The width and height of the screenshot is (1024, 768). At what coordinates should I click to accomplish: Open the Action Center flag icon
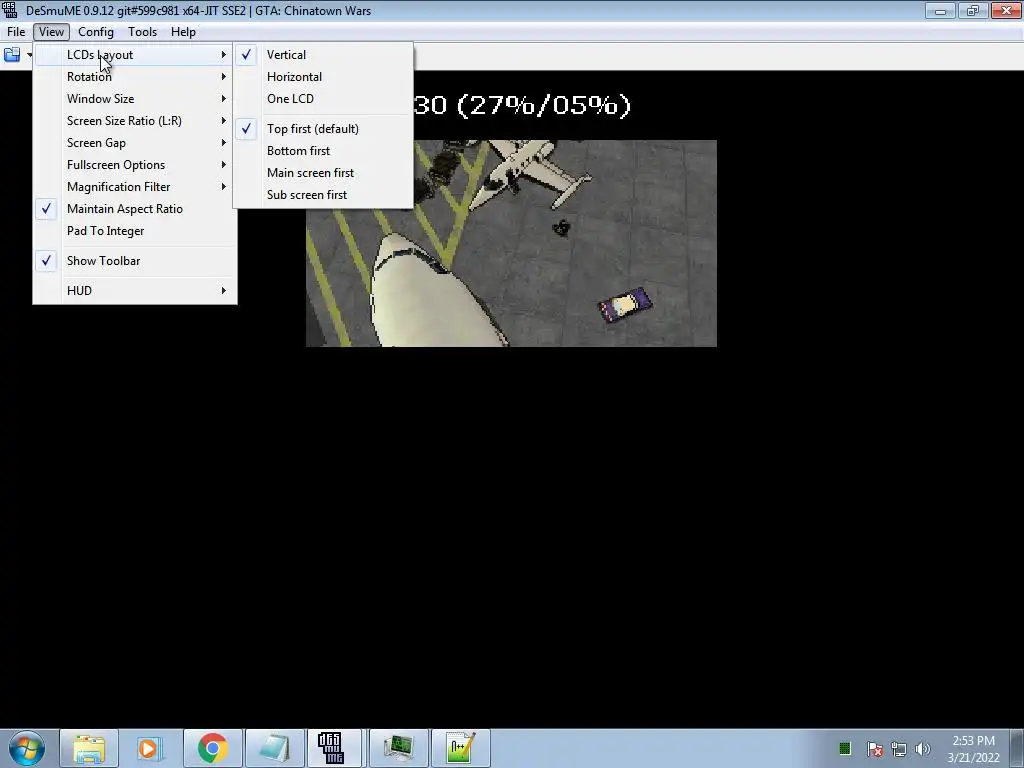(x=874, y=749)
